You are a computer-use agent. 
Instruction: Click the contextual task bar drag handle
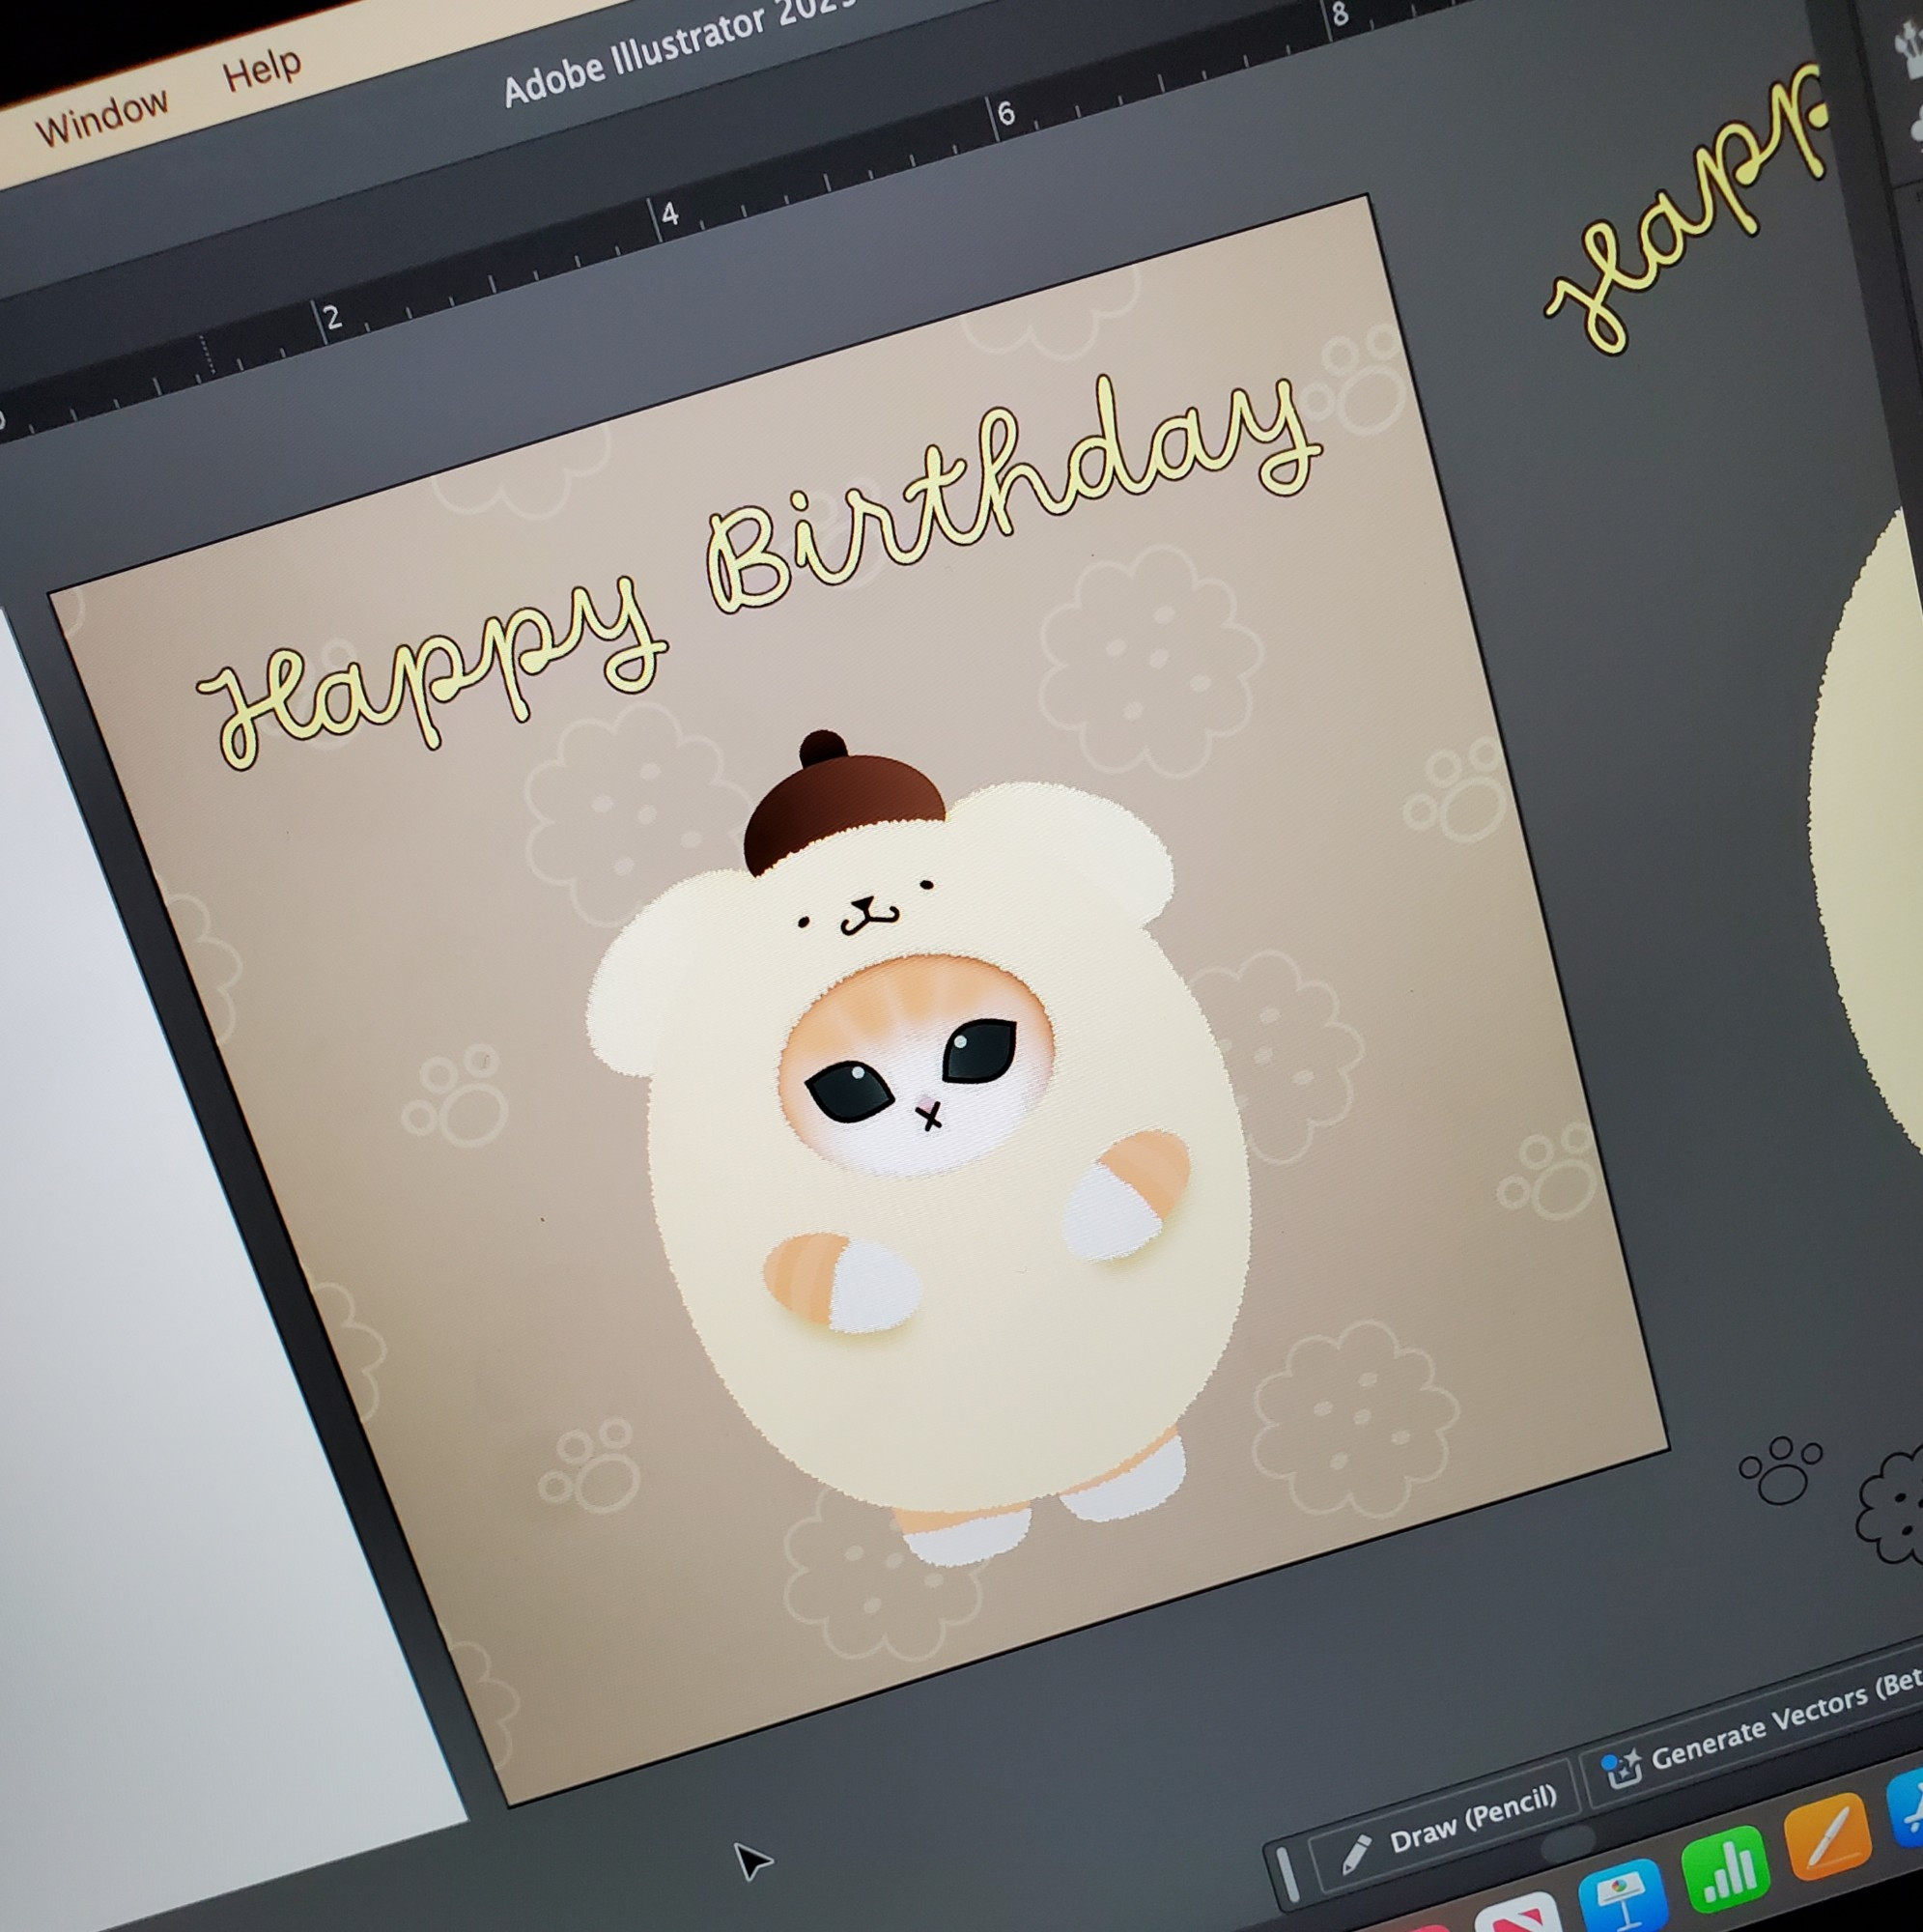click(1288, 1873)
